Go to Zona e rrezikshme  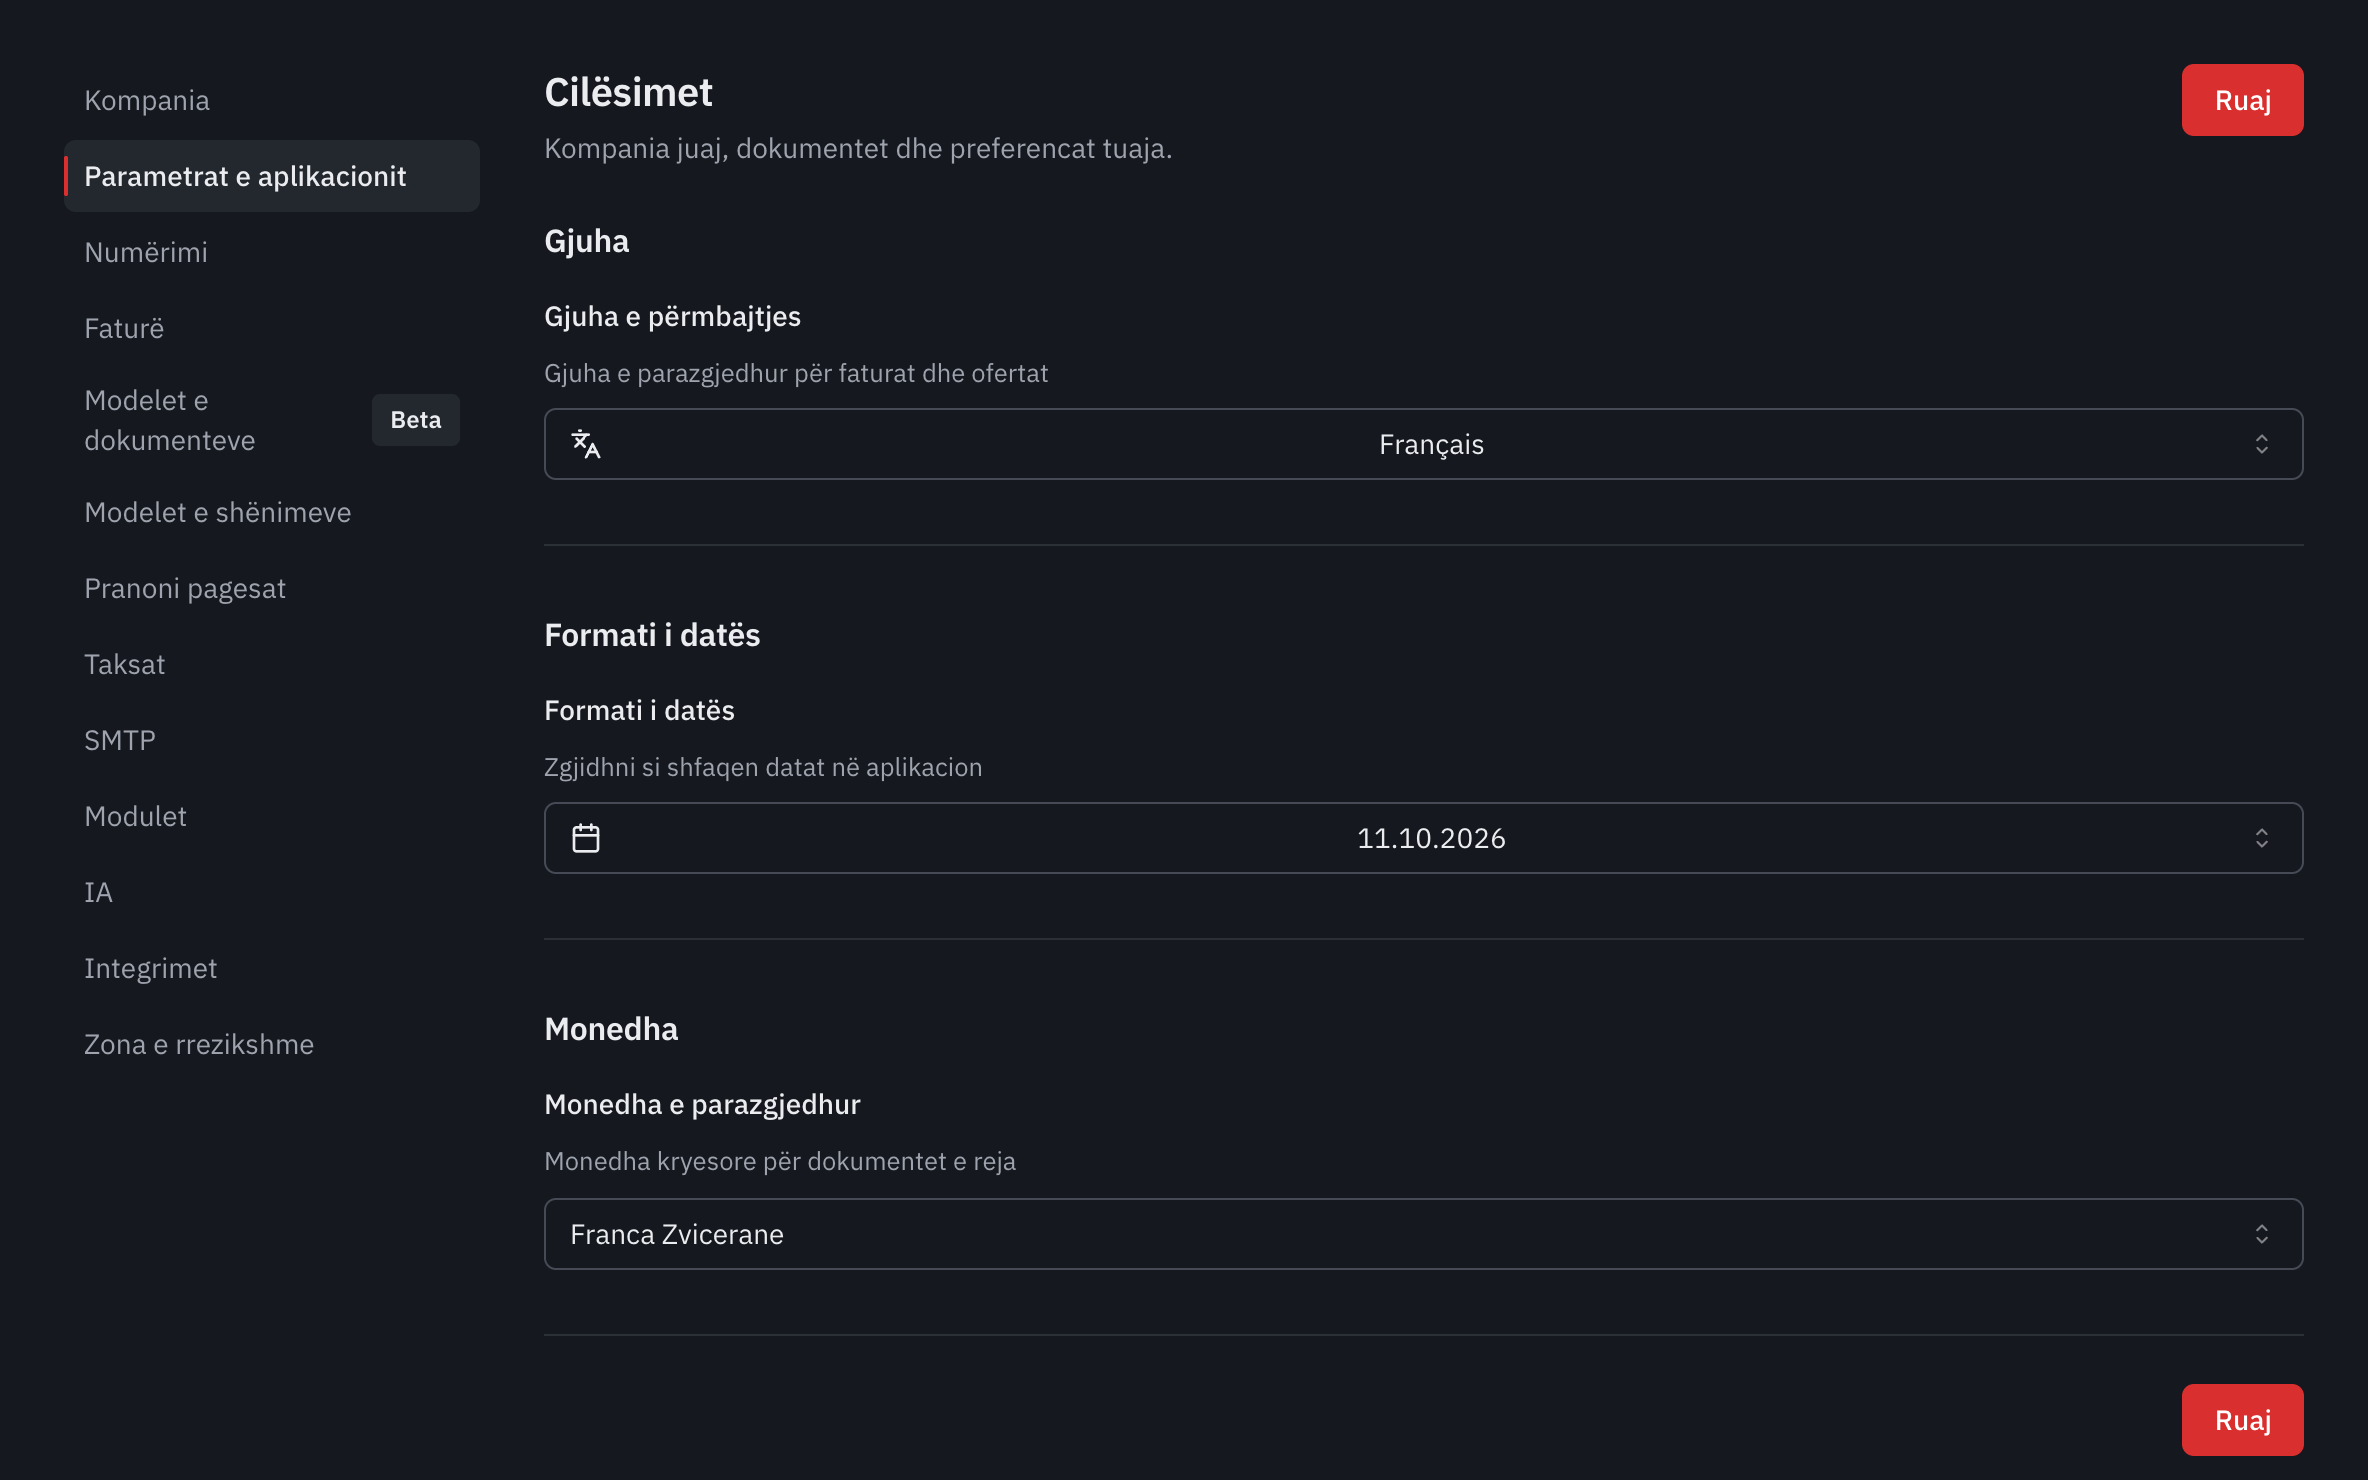tap(272, 1044)
